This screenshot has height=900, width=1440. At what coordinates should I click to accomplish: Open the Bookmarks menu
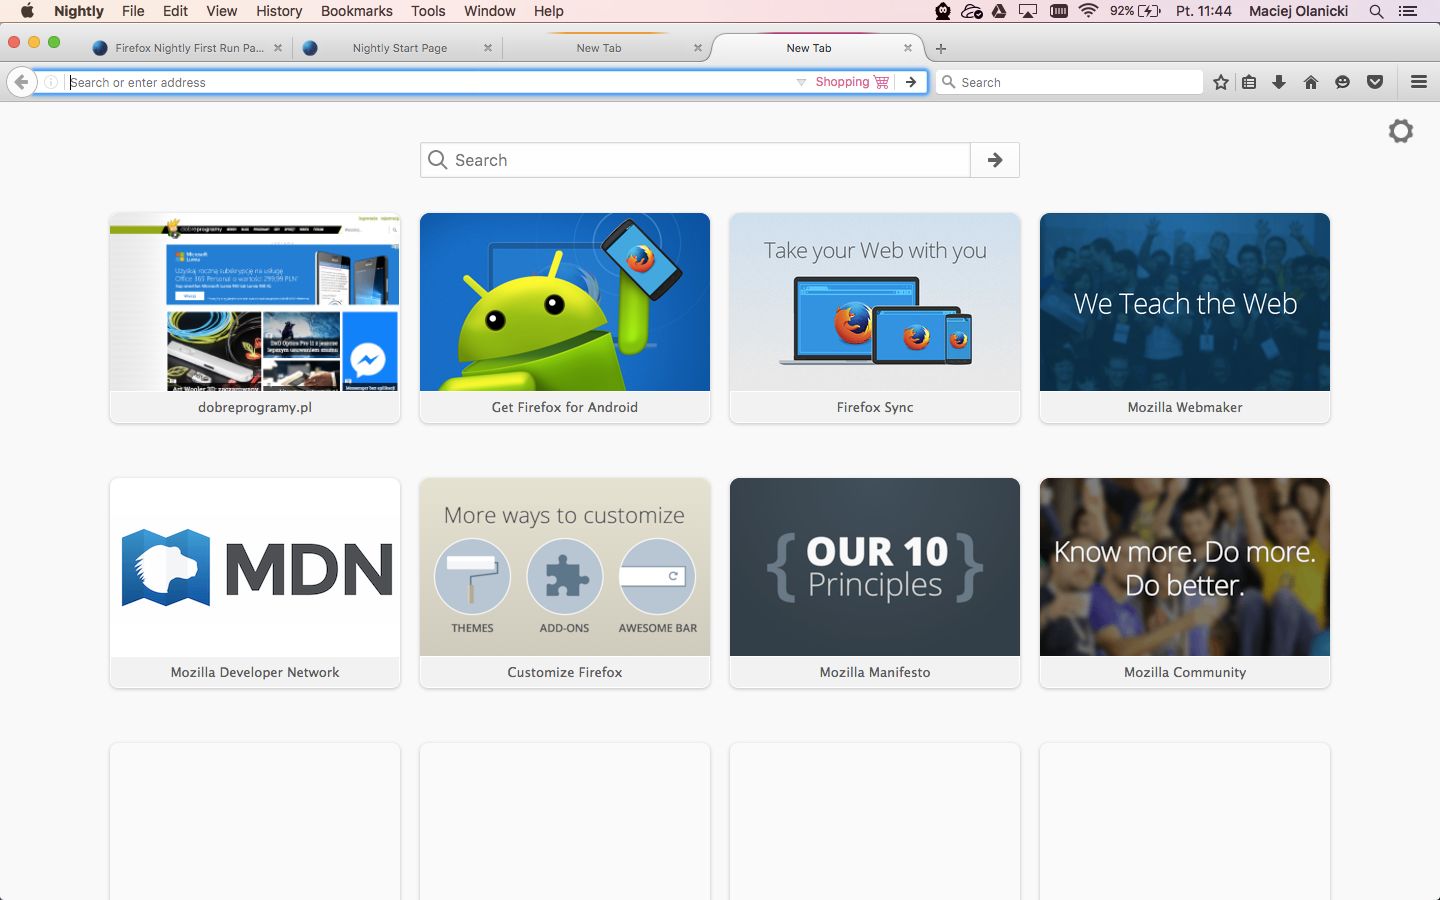357,11
